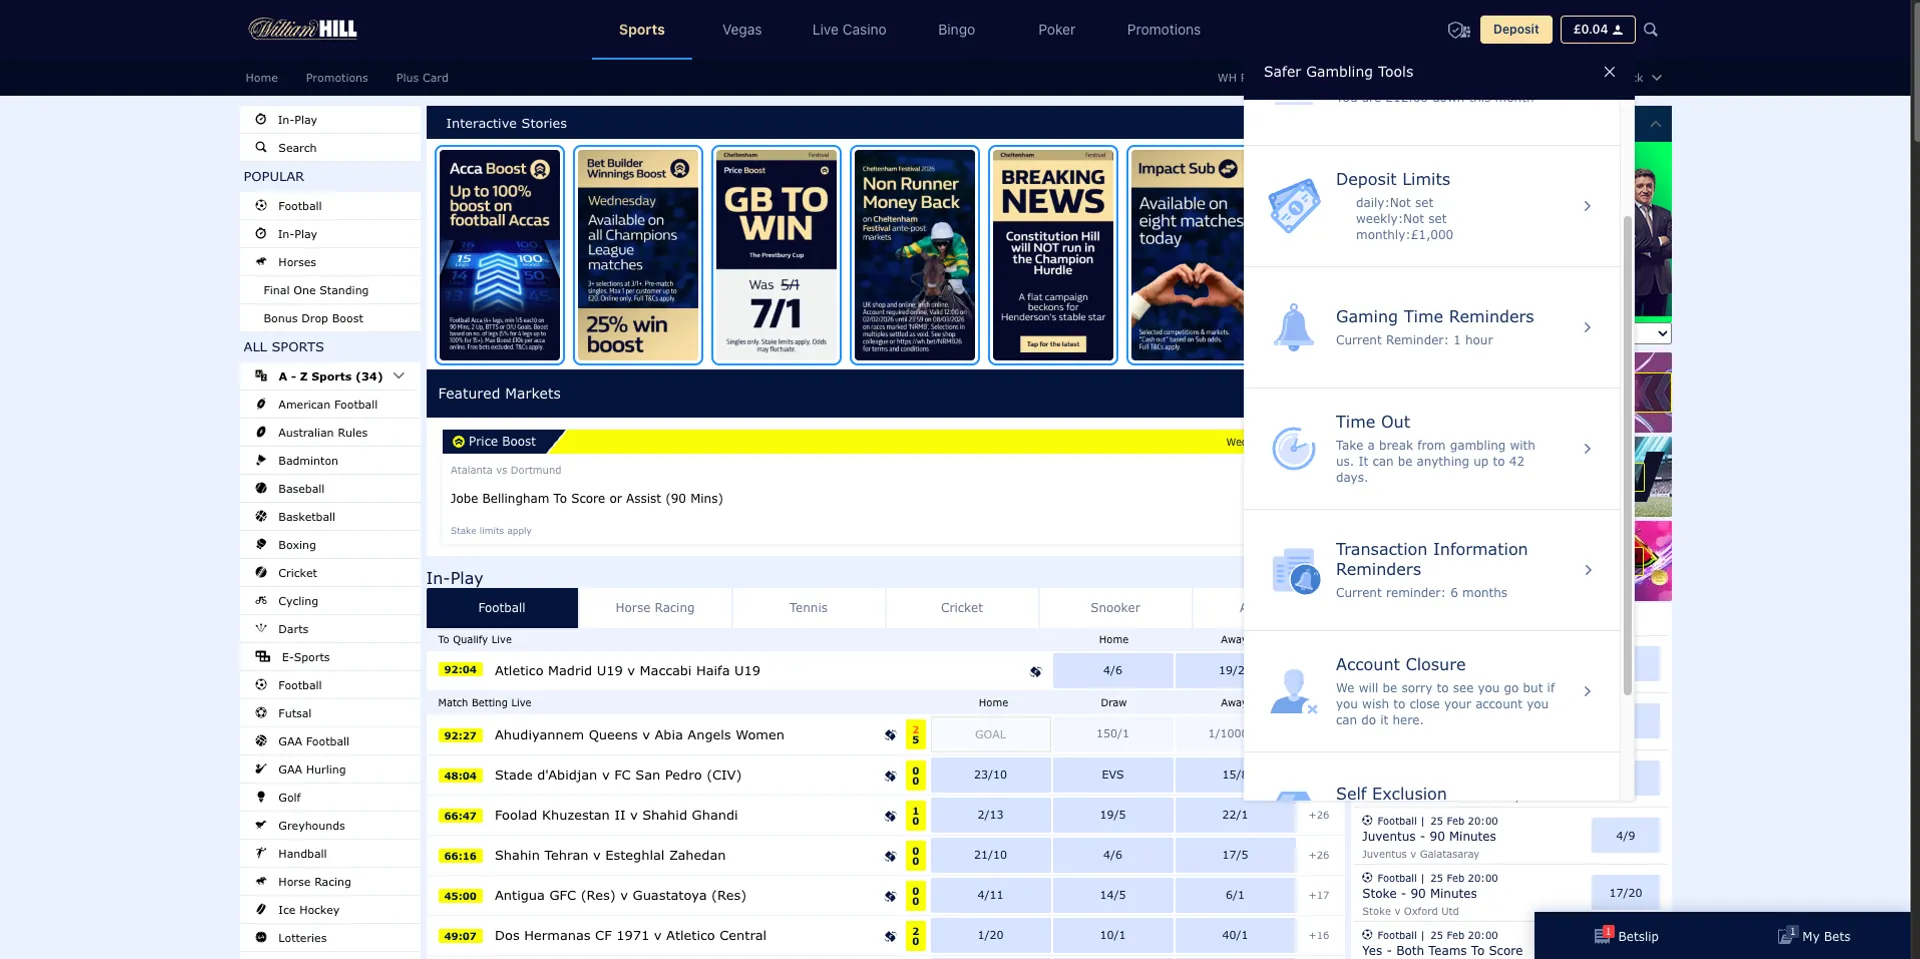Click the Time Out clock icon
The width and height of the screenshot is (1920, 959).
coord(1294,449)
